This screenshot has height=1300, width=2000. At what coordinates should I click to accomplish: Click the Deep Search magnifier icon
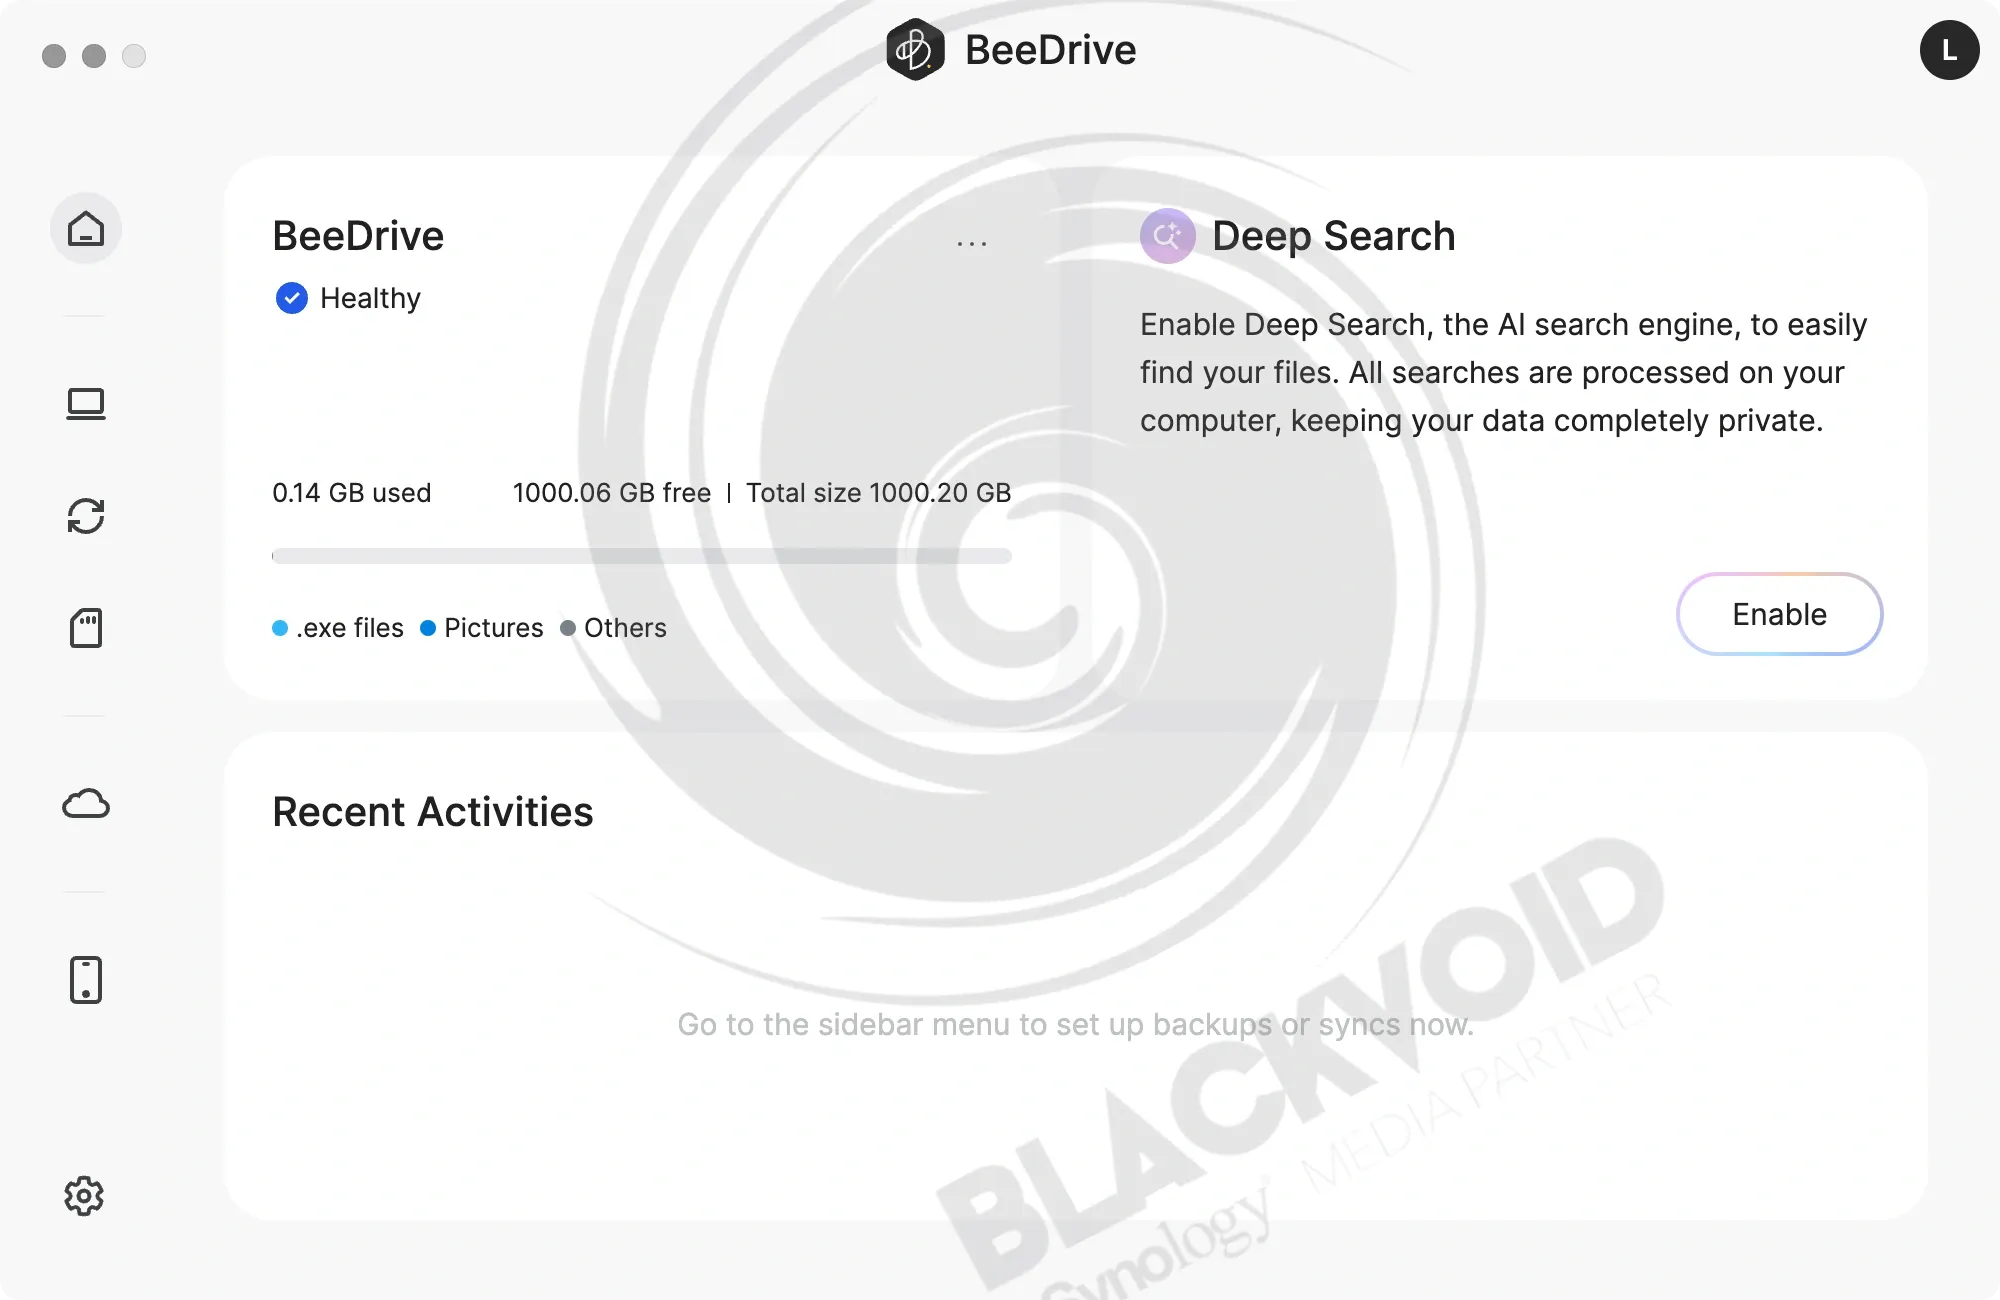tap(1167, 236)
